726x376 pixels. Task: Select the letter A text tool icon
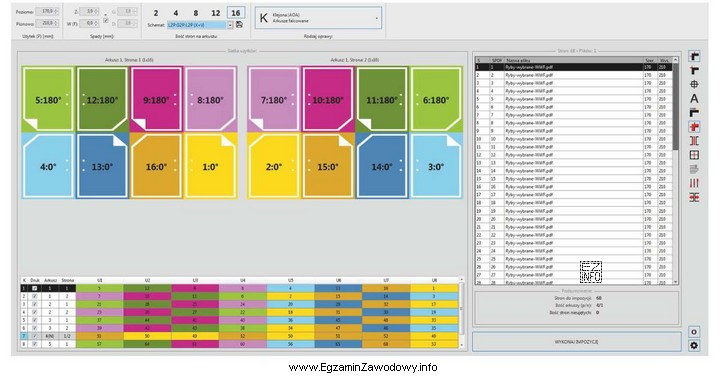[x=694, y=99]
